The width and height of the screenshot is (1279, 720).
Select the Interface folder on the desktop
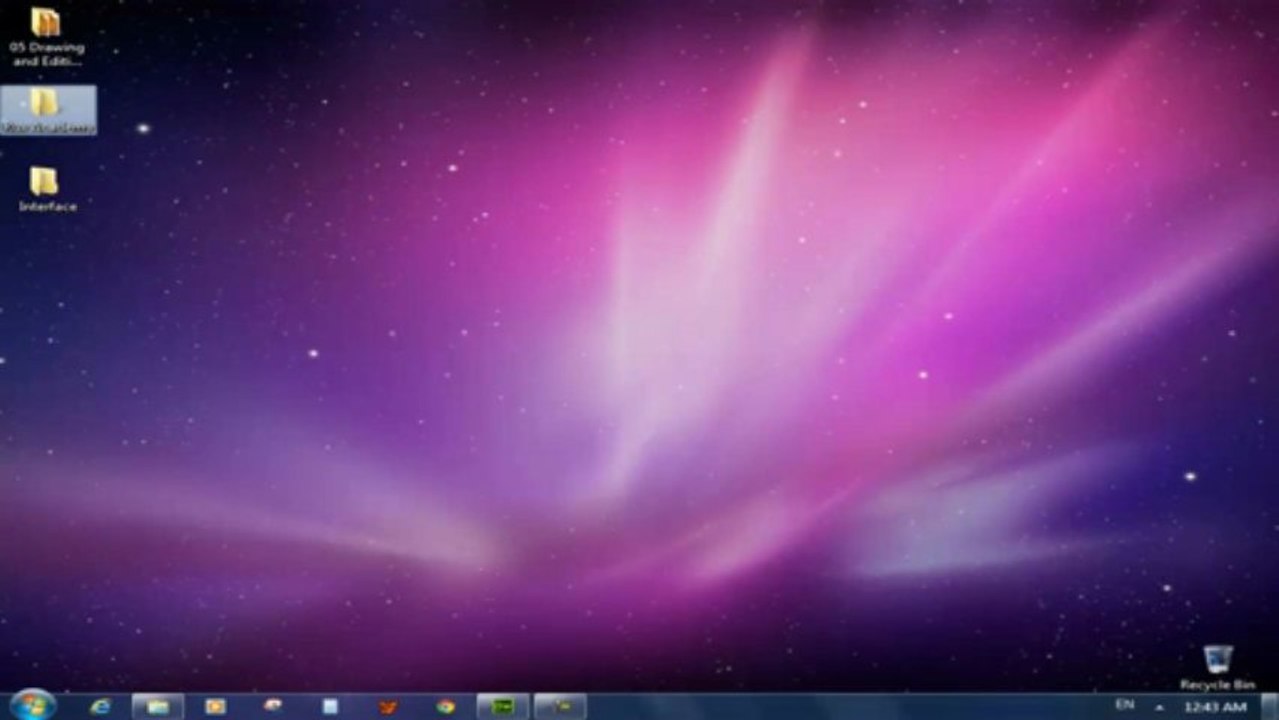(x=47, y=189)
